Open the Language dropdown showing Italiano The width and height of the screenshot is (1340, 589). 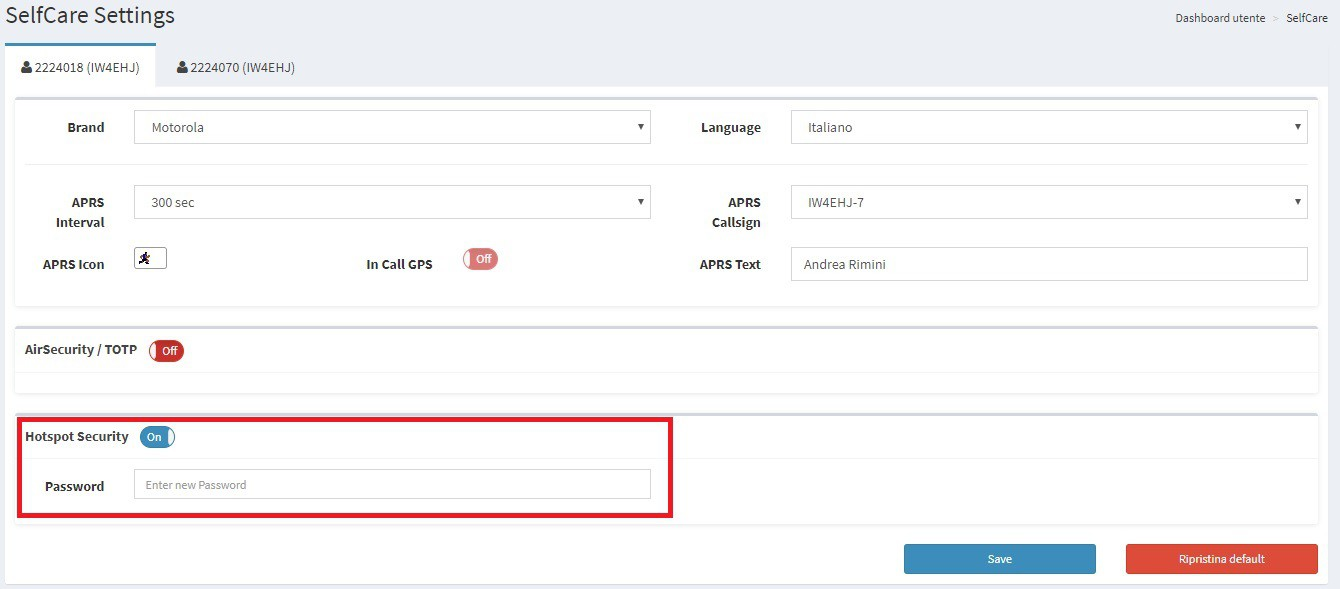pyautogui.click(x=1049, y=127)
